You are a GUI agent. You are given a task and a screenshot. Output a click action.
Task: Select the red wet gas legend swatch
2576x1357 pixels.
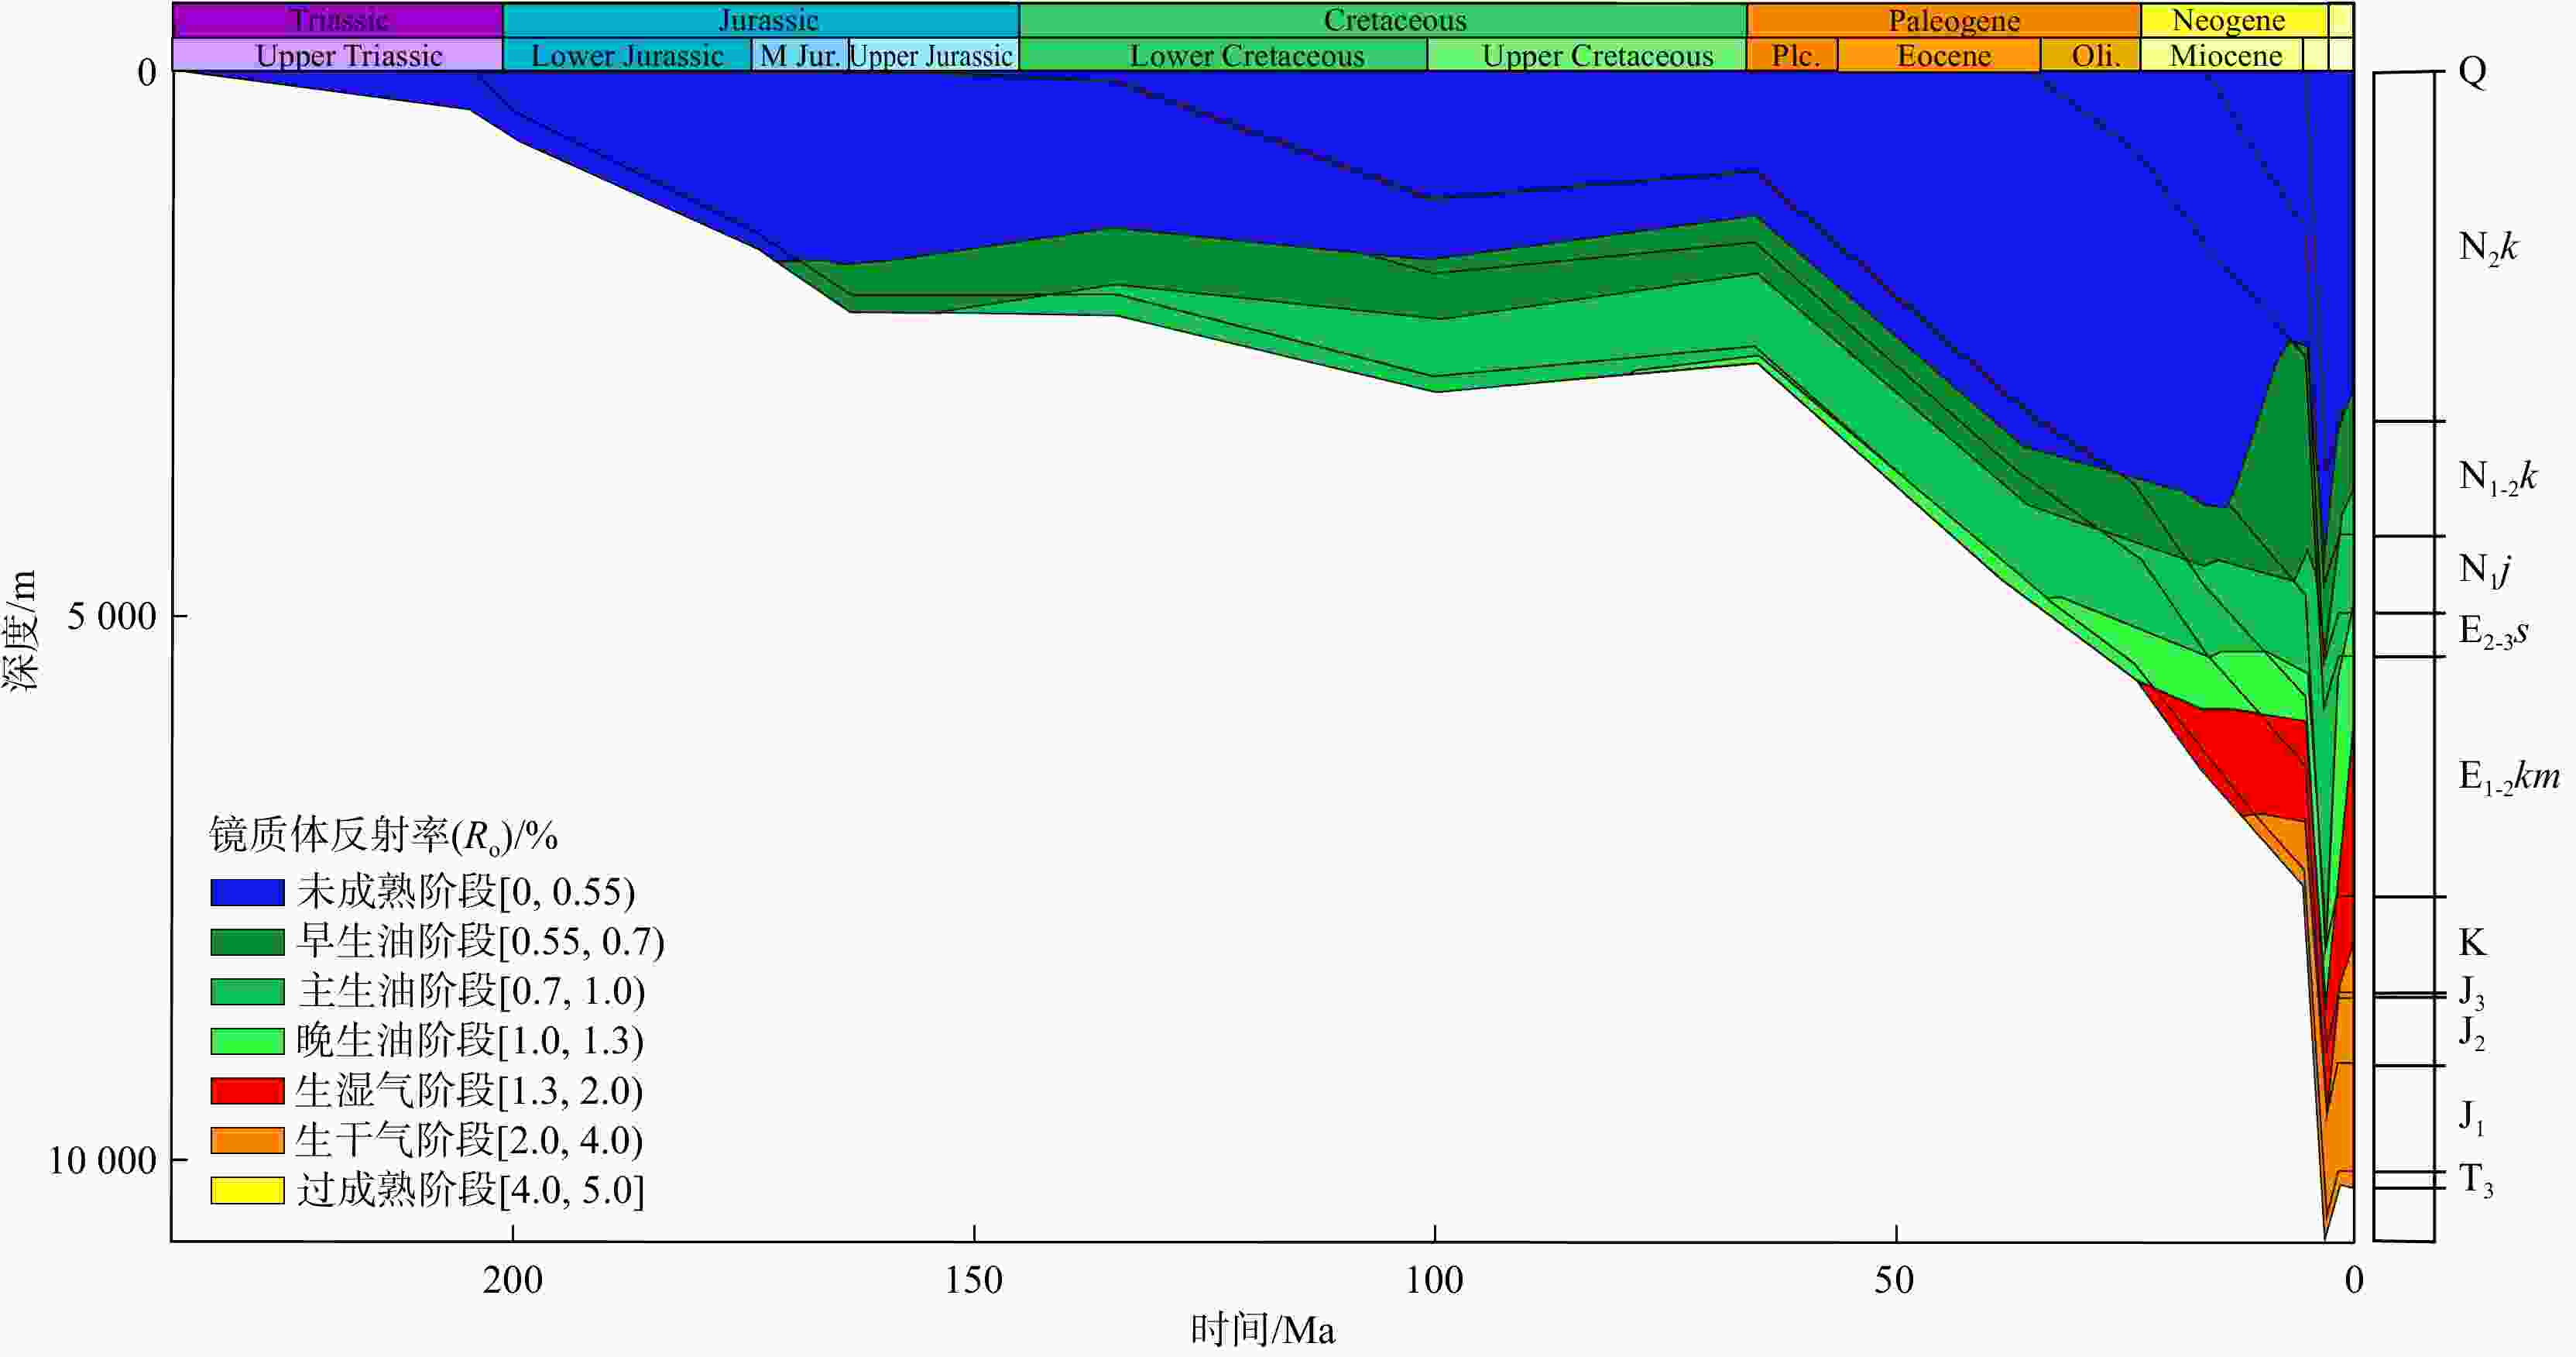[x=247, y=1091]
